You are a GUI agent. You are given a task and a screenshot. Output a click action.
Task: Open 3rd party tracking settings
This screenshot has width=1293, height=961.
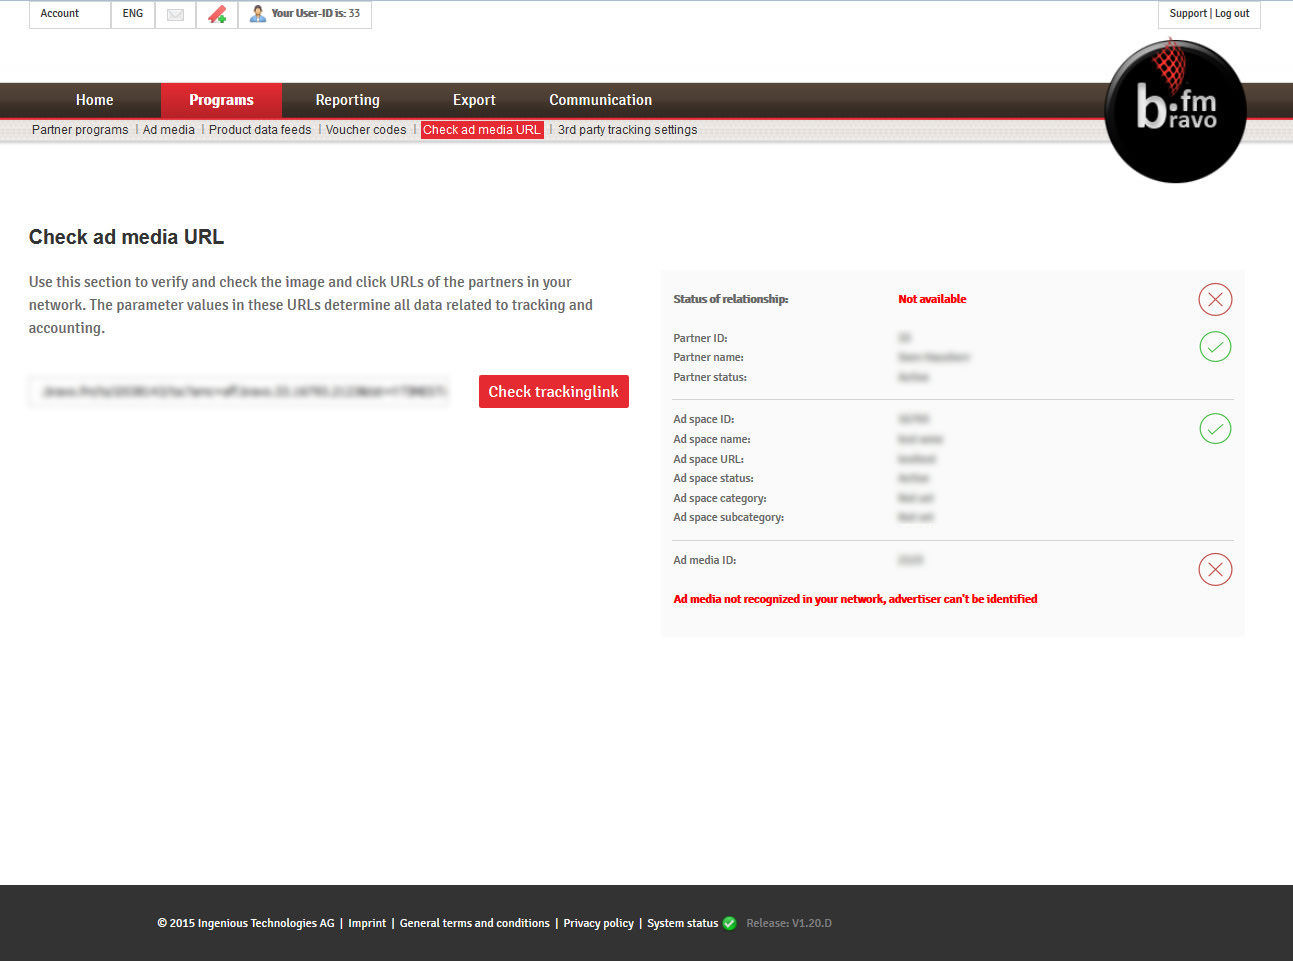[627, 130]
